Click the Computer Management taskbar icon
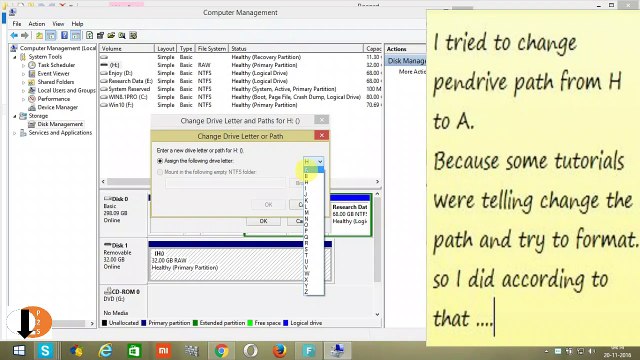This screenshot has width=640, height=360. tap(337, 351)
